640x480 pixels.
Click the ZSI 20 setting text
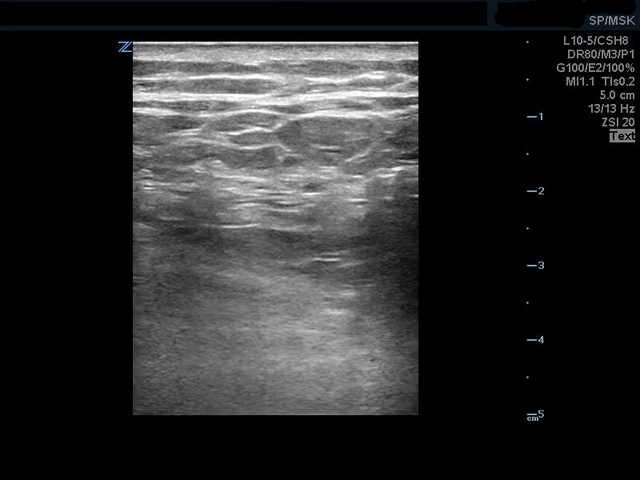618,122
